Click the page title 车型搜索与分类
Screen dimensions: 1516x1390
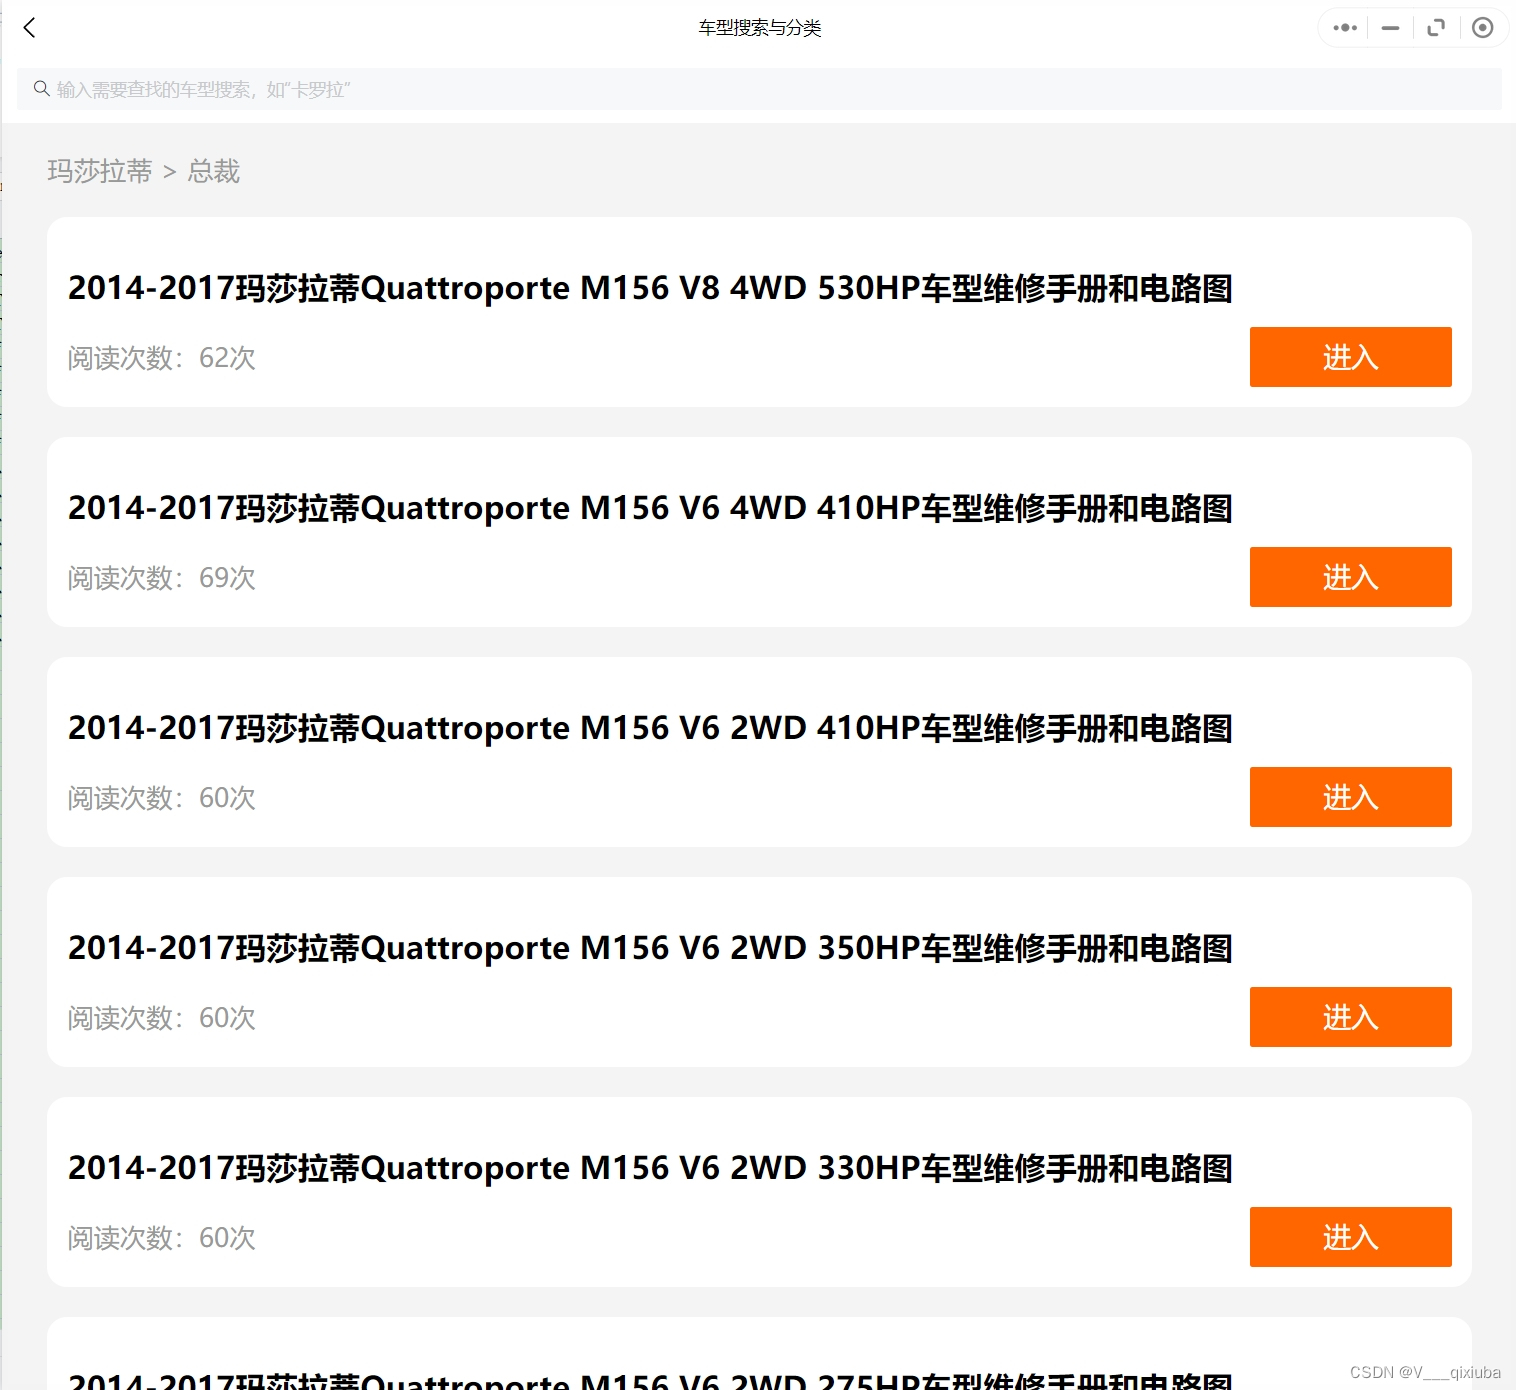pyautogui.click(x=760, y=28)
